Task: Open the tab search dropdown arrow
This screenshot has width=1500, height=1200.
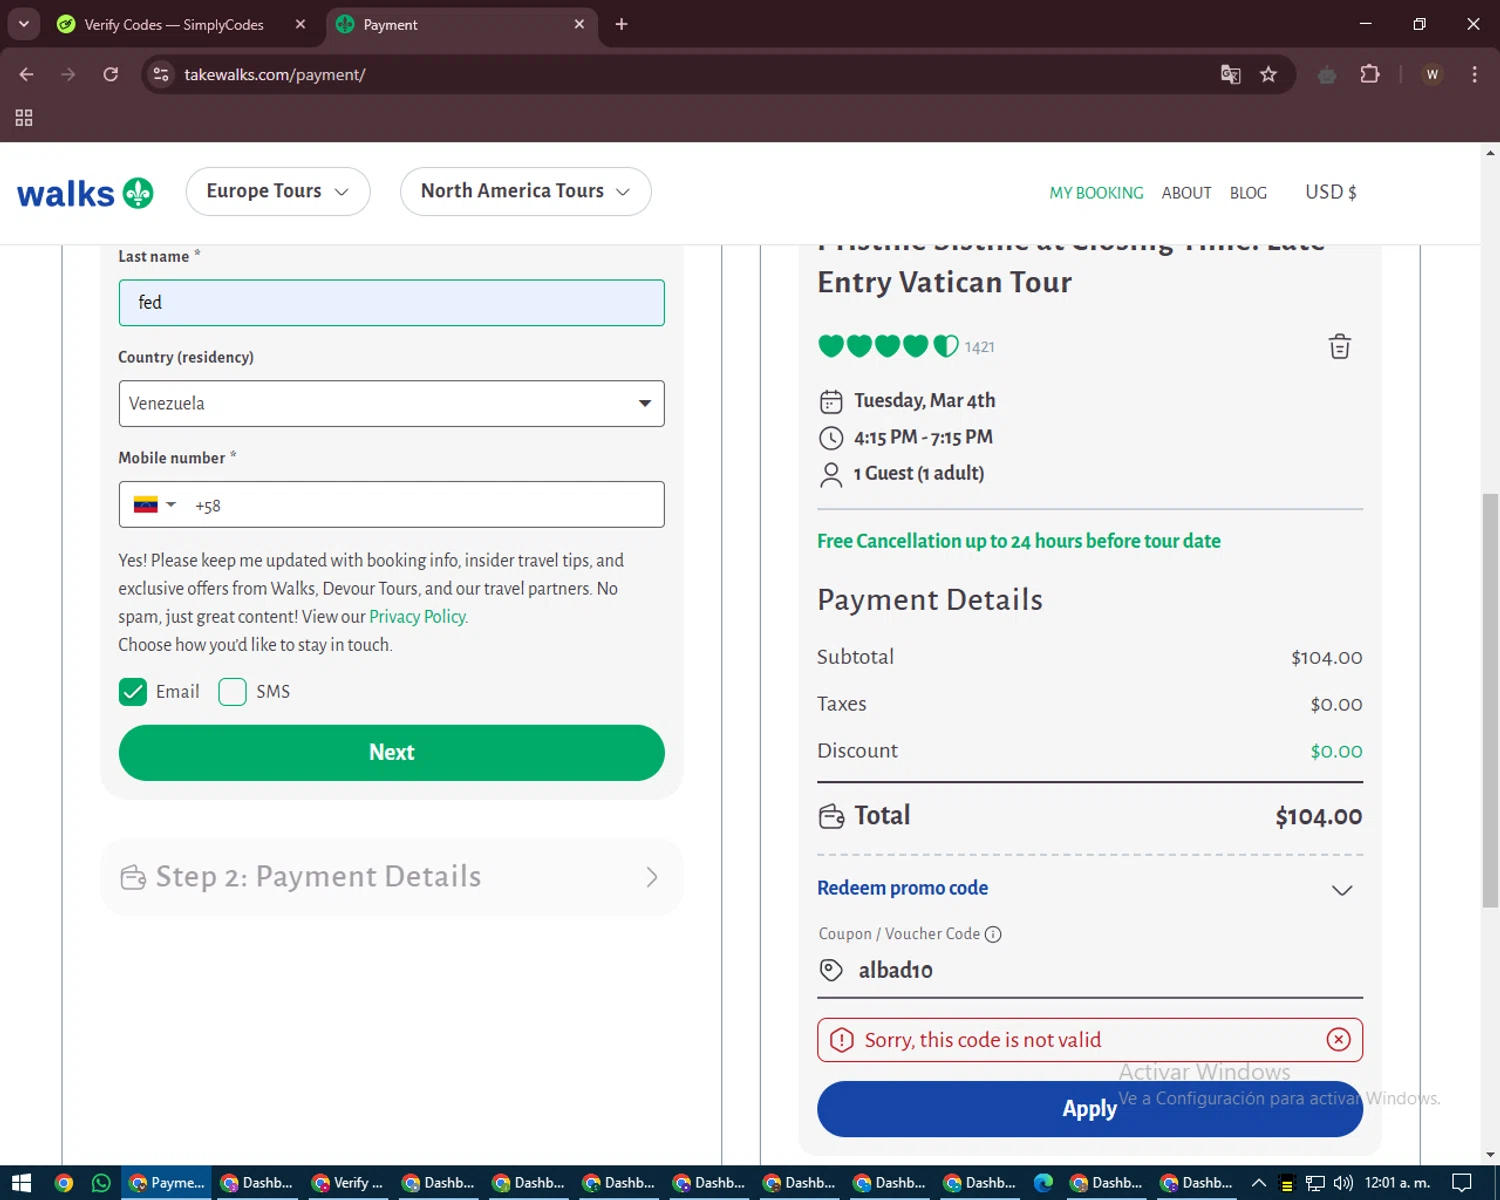Action: (x=23, y=24)
